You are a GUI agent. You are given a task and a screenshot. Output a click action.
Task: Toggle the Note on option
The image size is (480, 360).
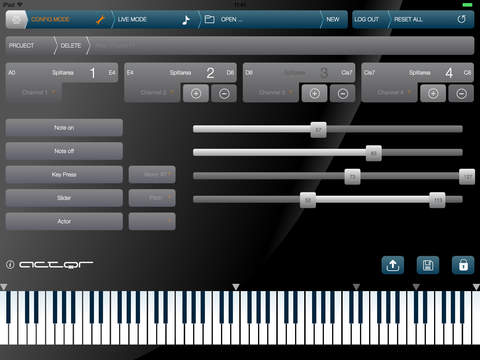click(64, 127)
